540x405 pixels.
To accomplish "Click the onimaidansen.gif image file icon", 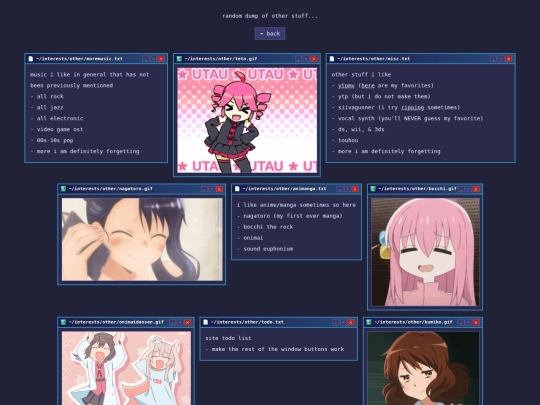I will tap(63, 322).
